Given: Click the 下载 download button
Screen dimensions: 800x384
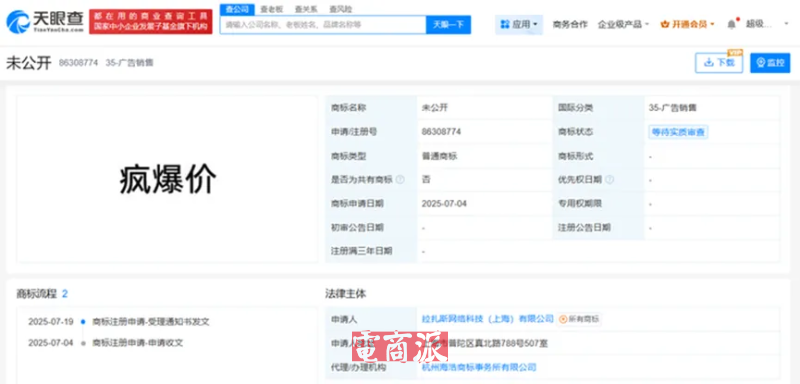Looking at the screenshot, I should [x=719, y=63].
